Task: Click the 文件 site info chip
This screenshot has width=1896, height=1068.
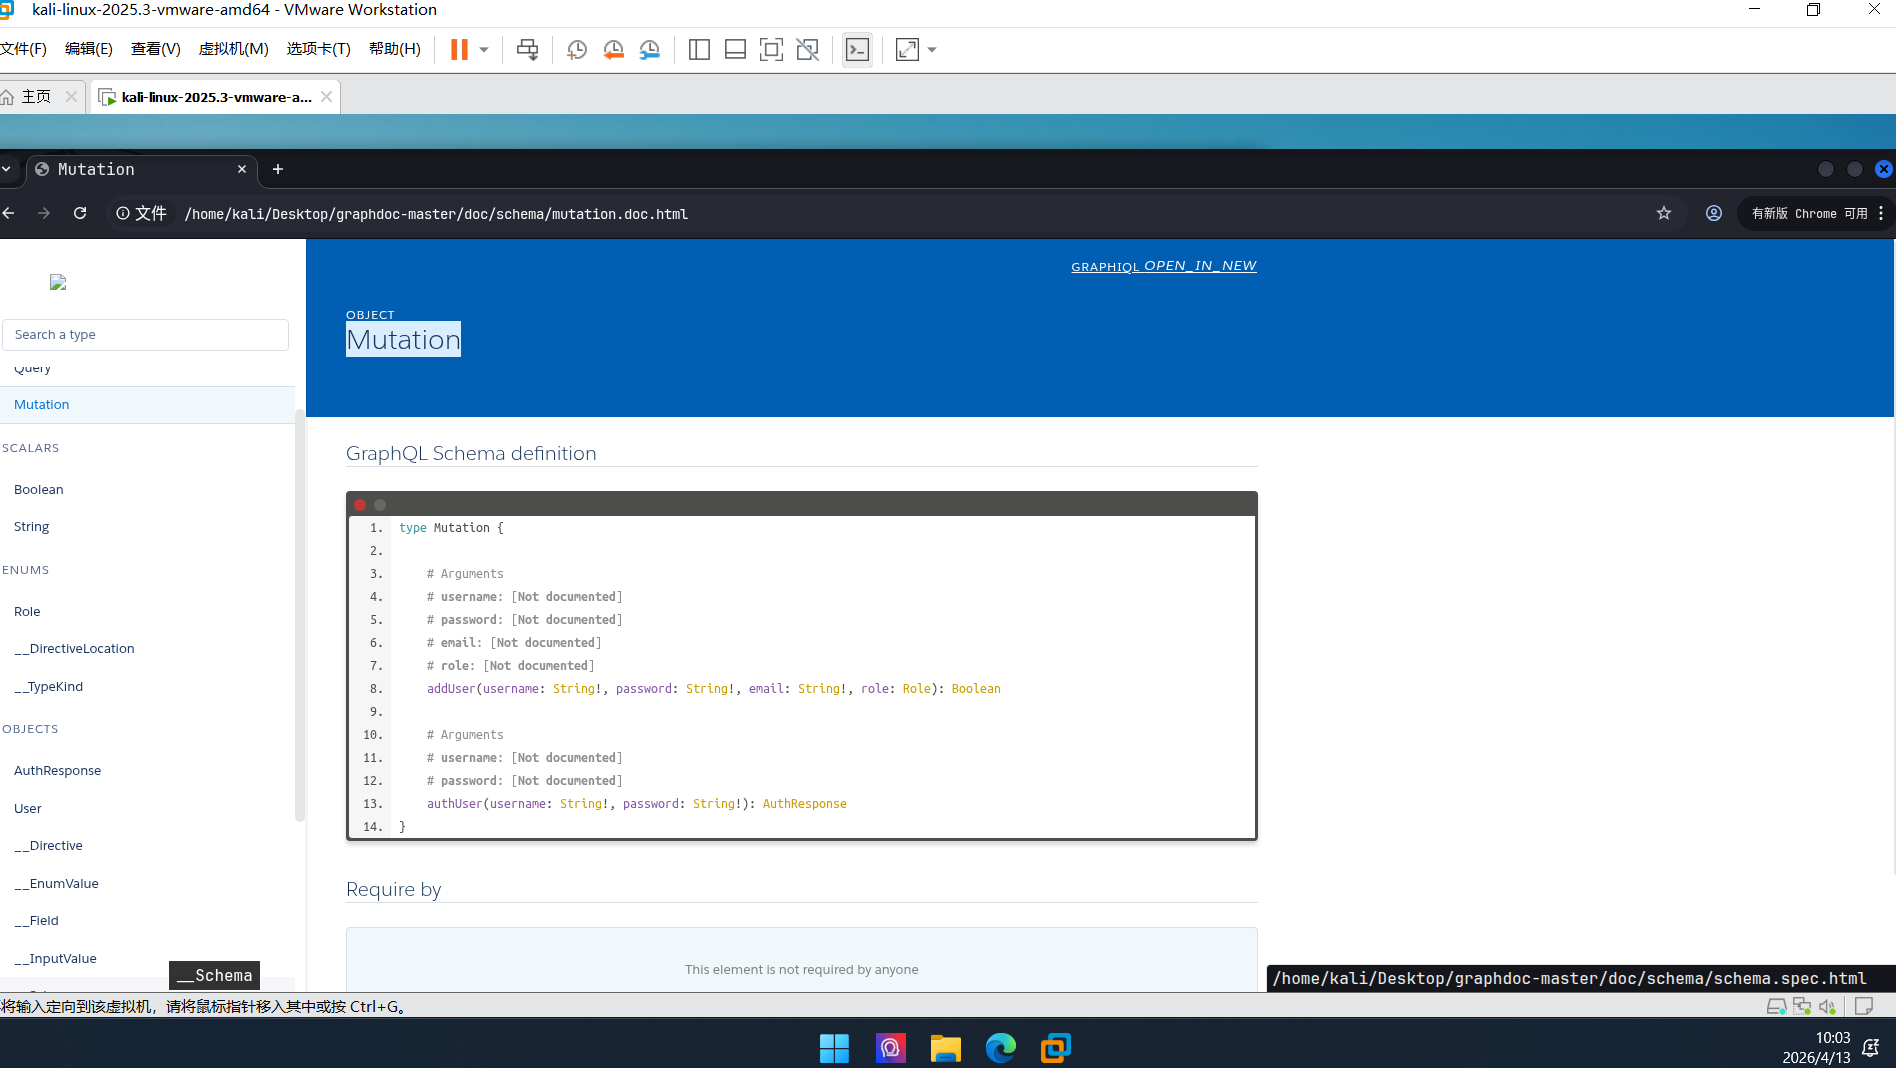Action: (141, 213)
